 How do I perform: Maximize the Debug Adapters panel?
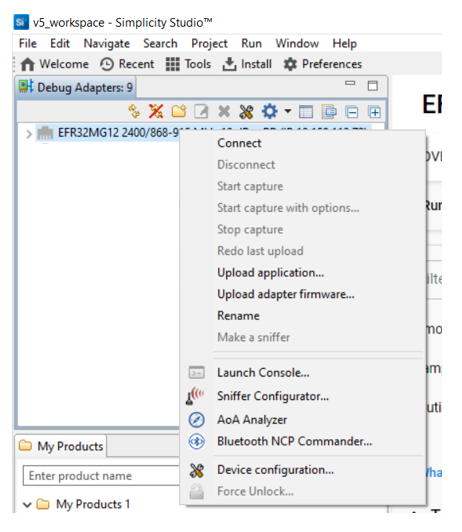(x=373, y=86)
